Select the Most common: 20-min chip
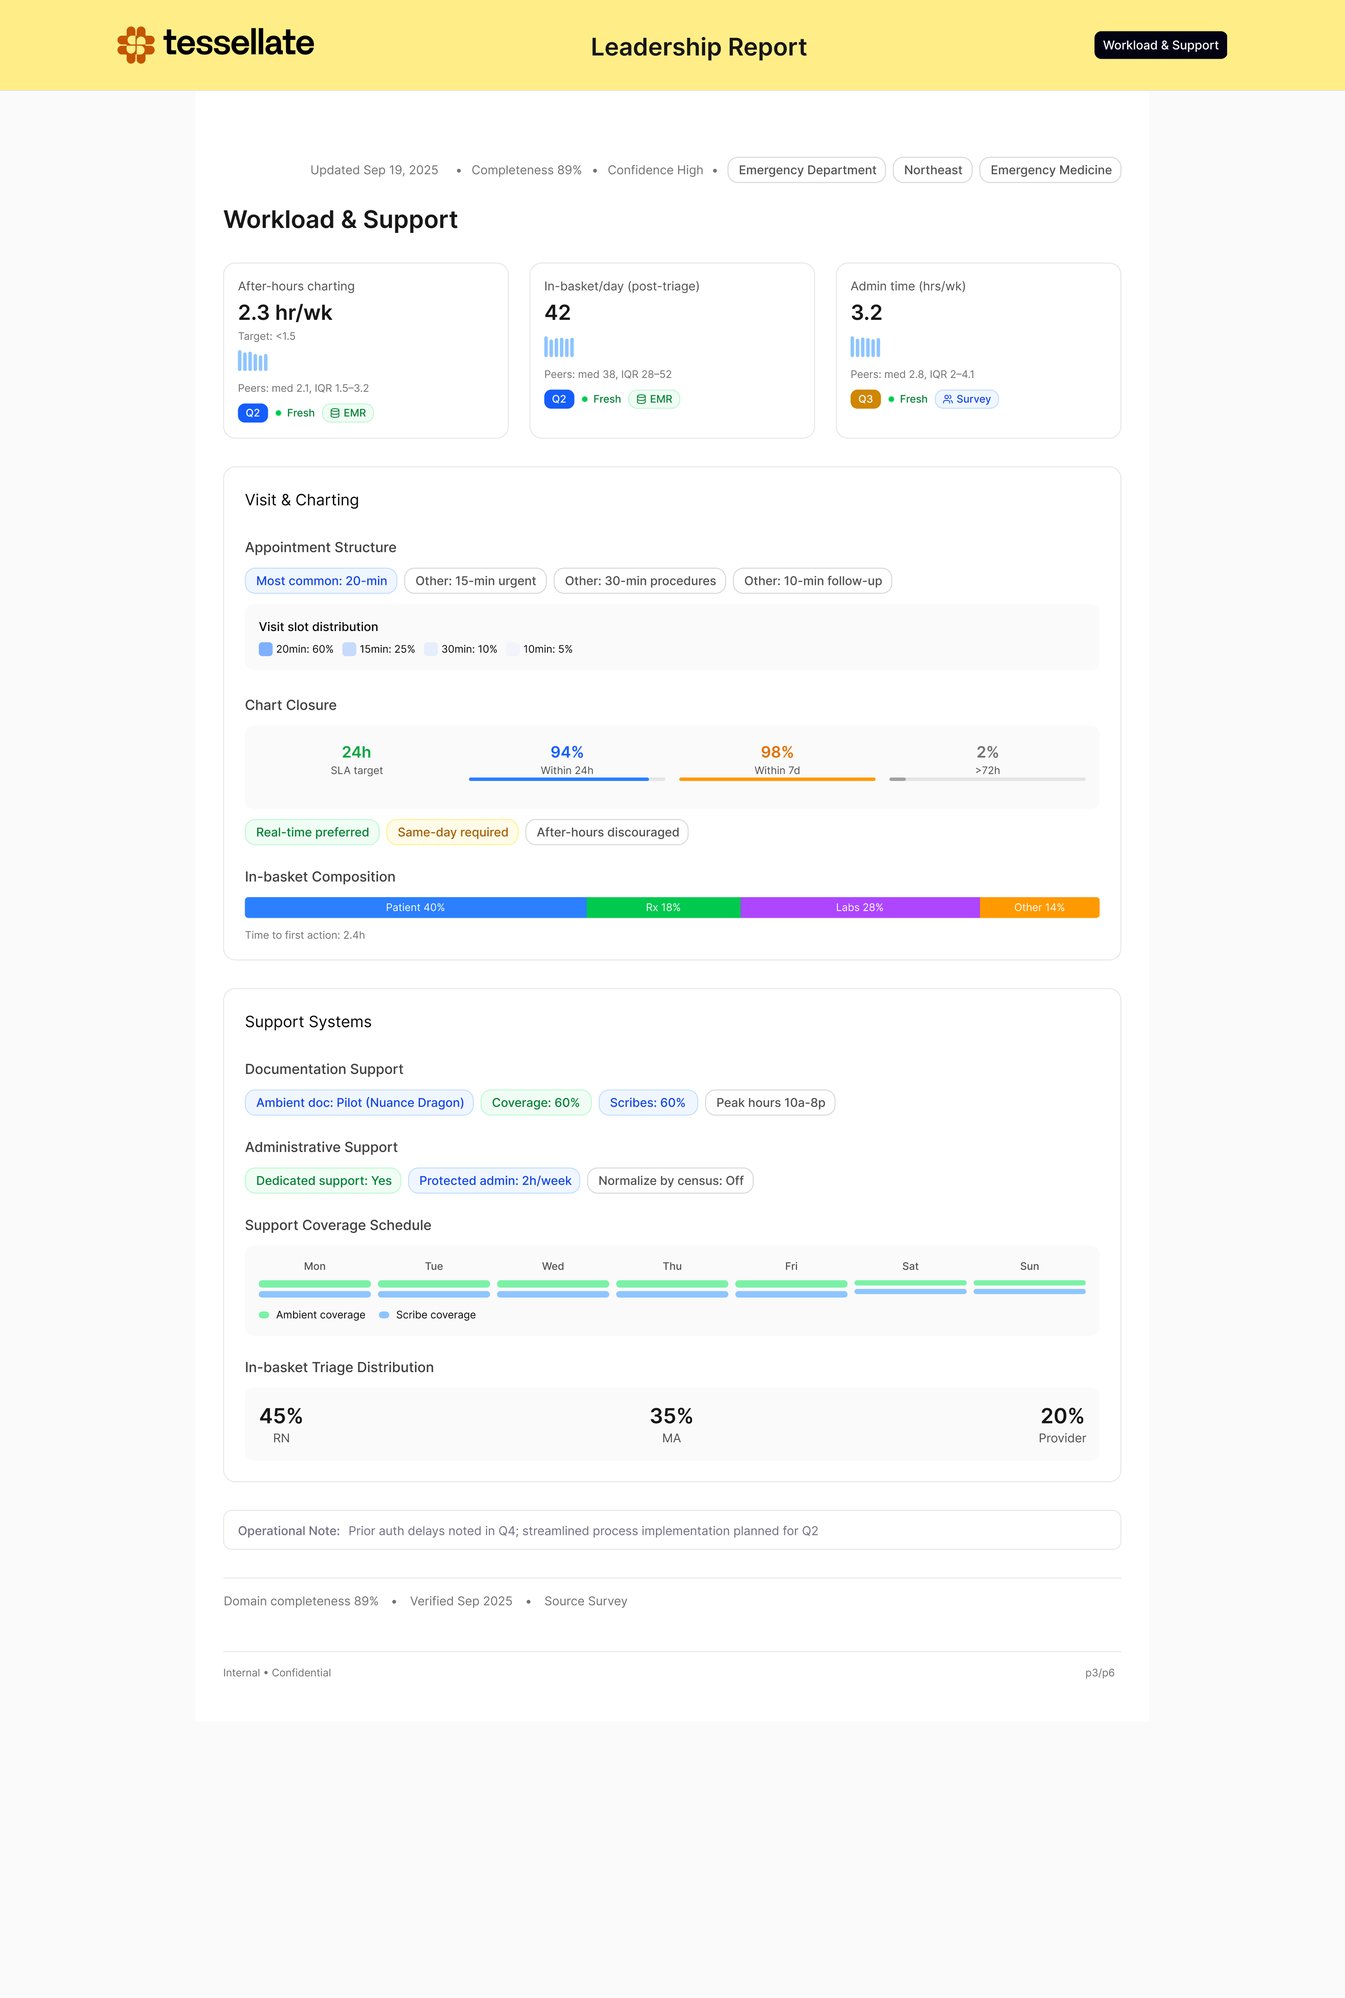 (321, 581)
